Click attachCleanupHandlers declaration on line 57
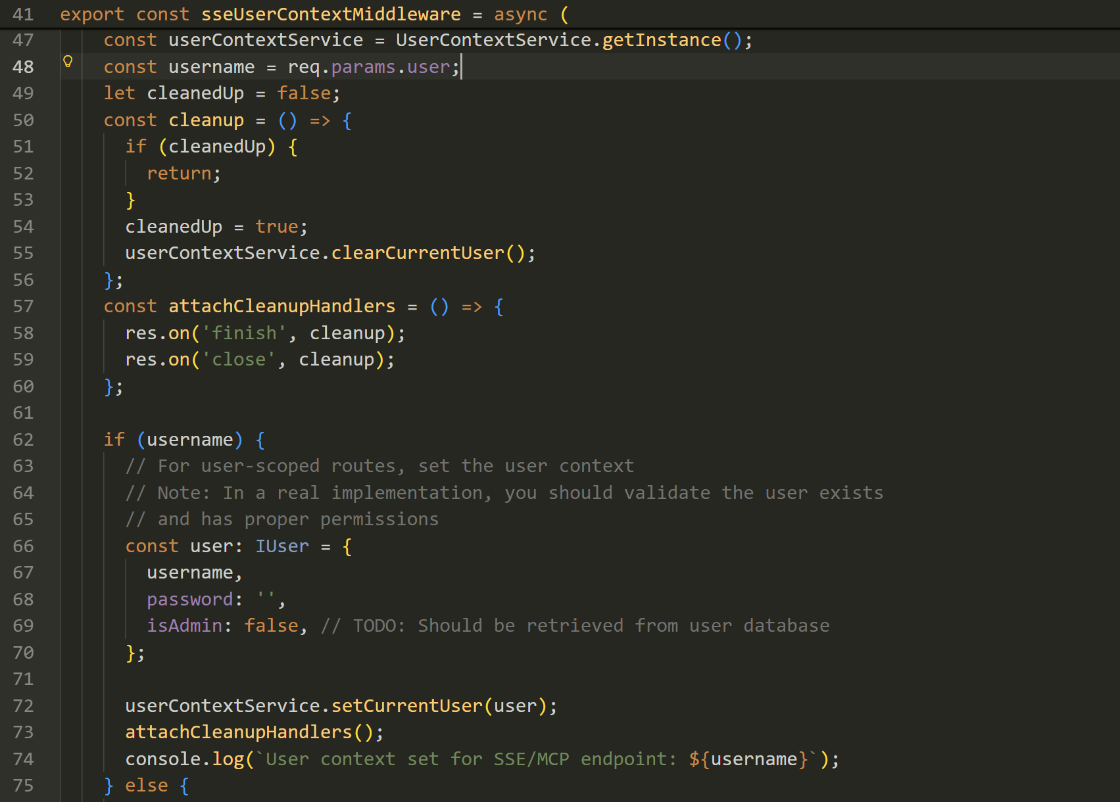The image size is (1120, 802). pyautogui.click(x=282, y=306)
